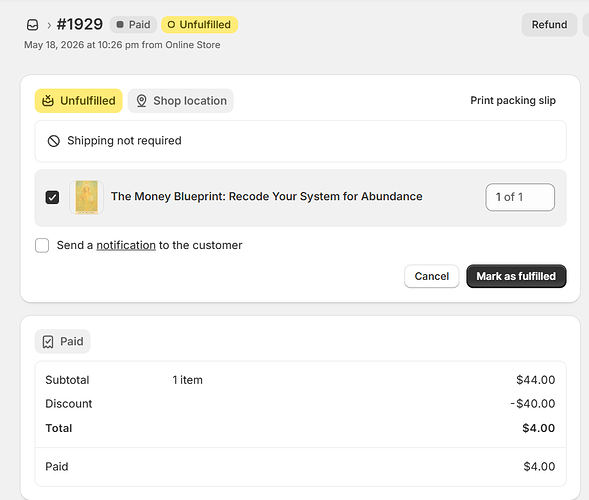Click Print packing slip
The height and width of the screenshot is (500, 589).
coord(513,100)
